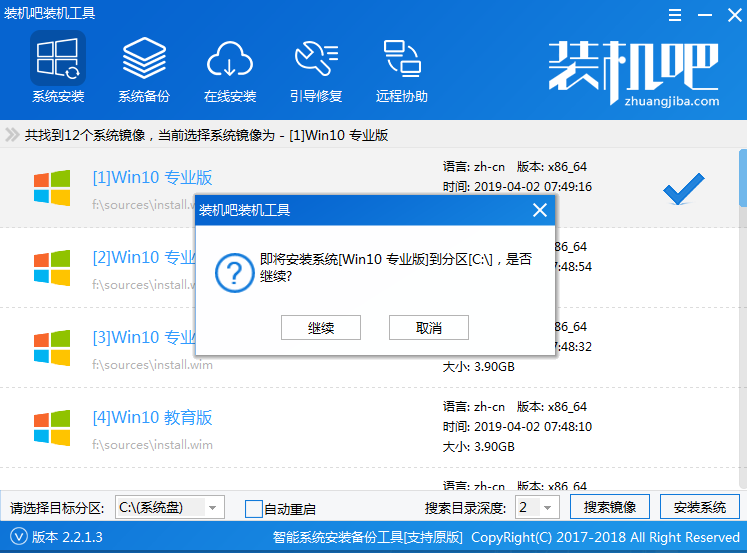
Task: Open the 搜索目录深度 depth dropdown
Action: tap(549, 507)
